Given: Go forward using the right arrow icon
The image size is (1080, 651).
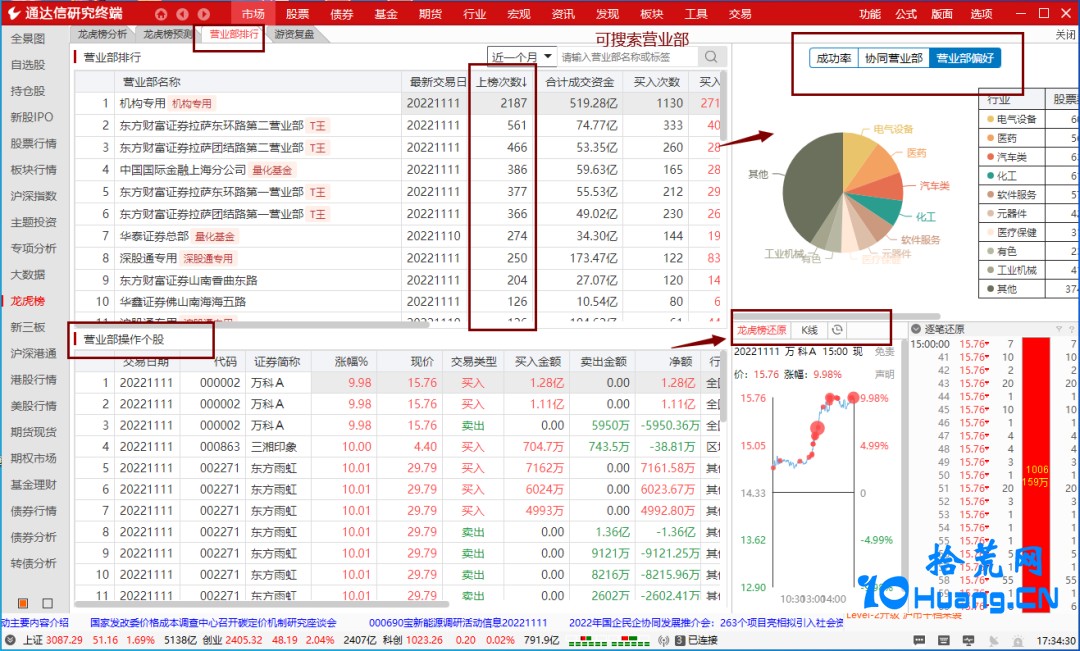Looking at the screenshot, I should (204, 14).
